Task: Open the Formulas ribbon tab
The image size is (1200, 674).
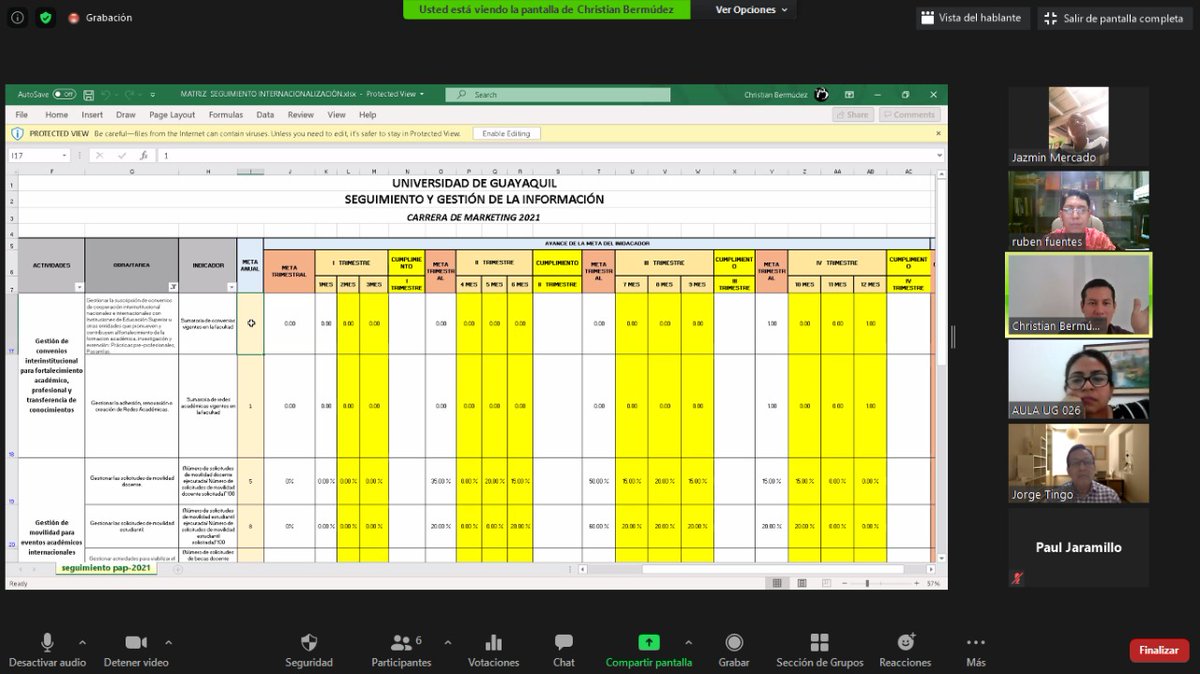Action: 225,115
